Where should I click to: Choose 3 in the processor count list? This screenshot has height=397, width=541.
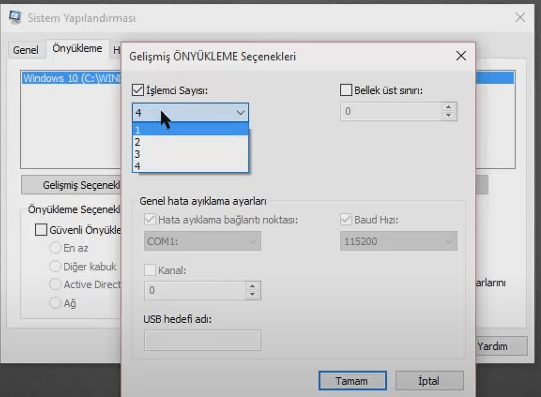pyautogui.click(x=190, y=154)
